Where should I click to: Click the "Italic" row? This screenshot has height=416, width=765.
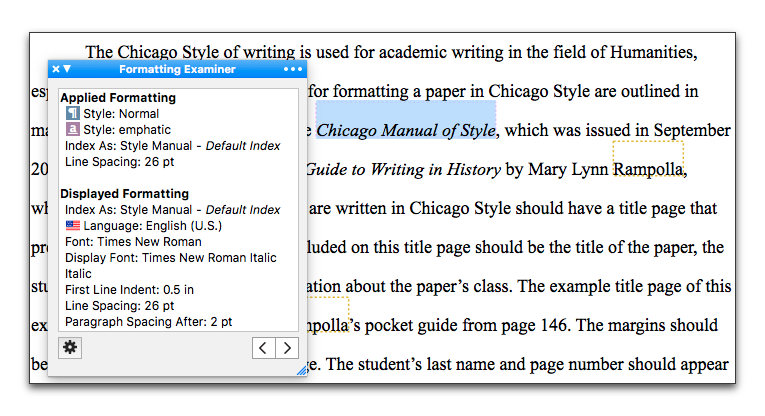[78, 274]
